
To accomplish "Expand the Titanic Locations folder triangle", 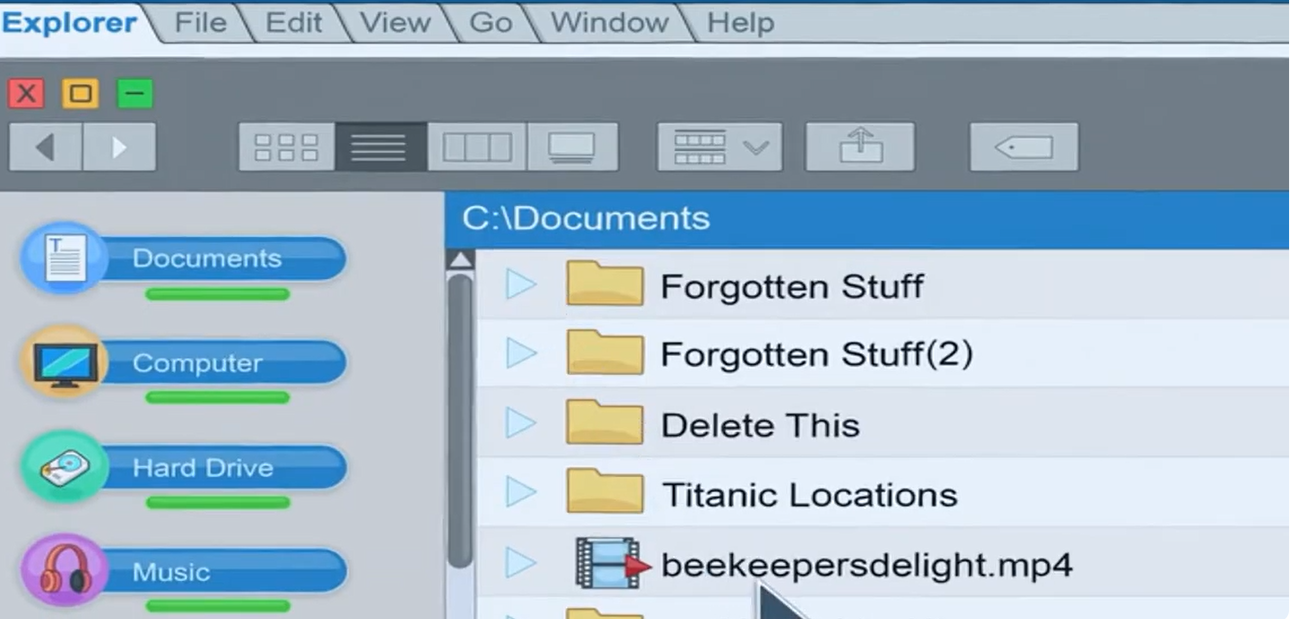I will click(520, 492).
